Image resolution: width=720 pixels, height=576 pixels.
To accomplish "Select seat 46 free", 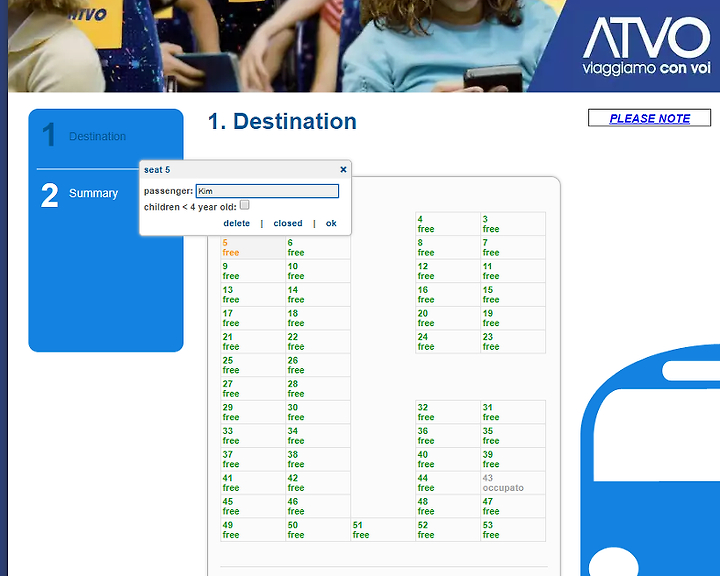I will pos(318,506).
